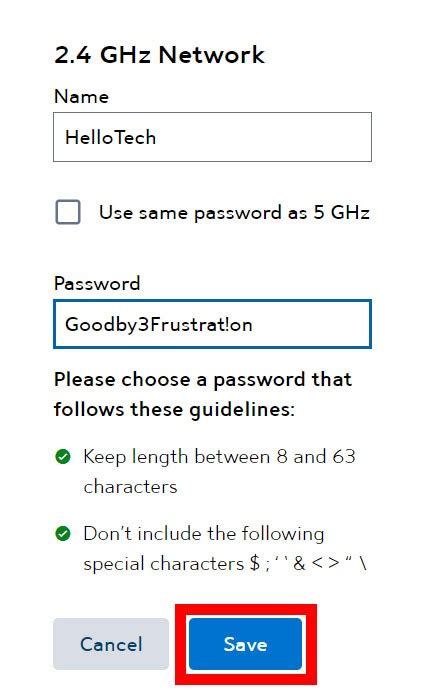Click the "Don't include the following" text
442x697 pixels.
coord(204,533)
